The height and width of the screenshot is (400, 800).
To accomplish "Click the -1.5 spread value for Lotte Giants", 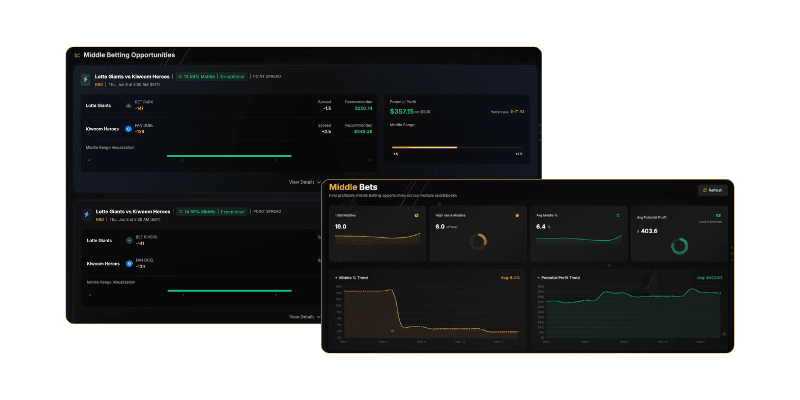I will 327,108.
